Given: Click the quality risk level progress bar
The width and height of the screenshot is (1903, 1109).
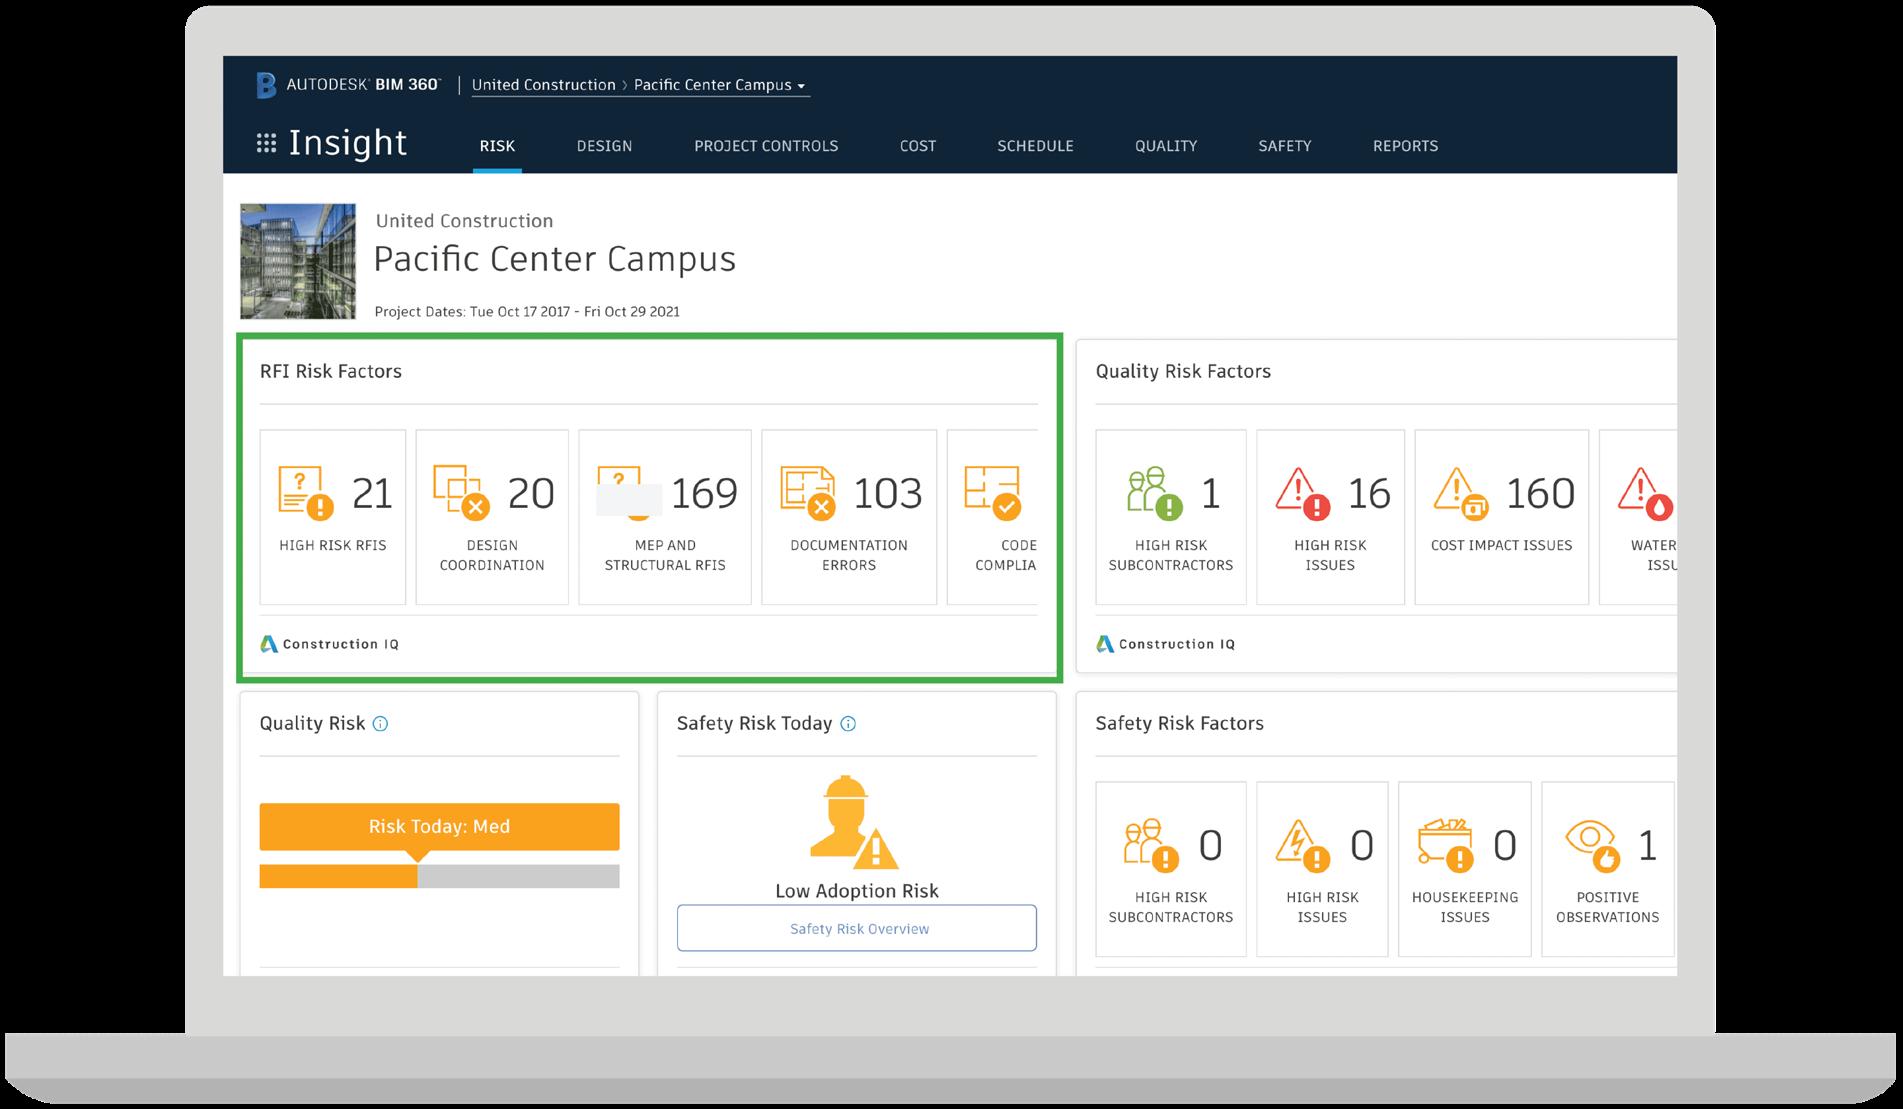Looking at the screenshot, I should [439, 876].
